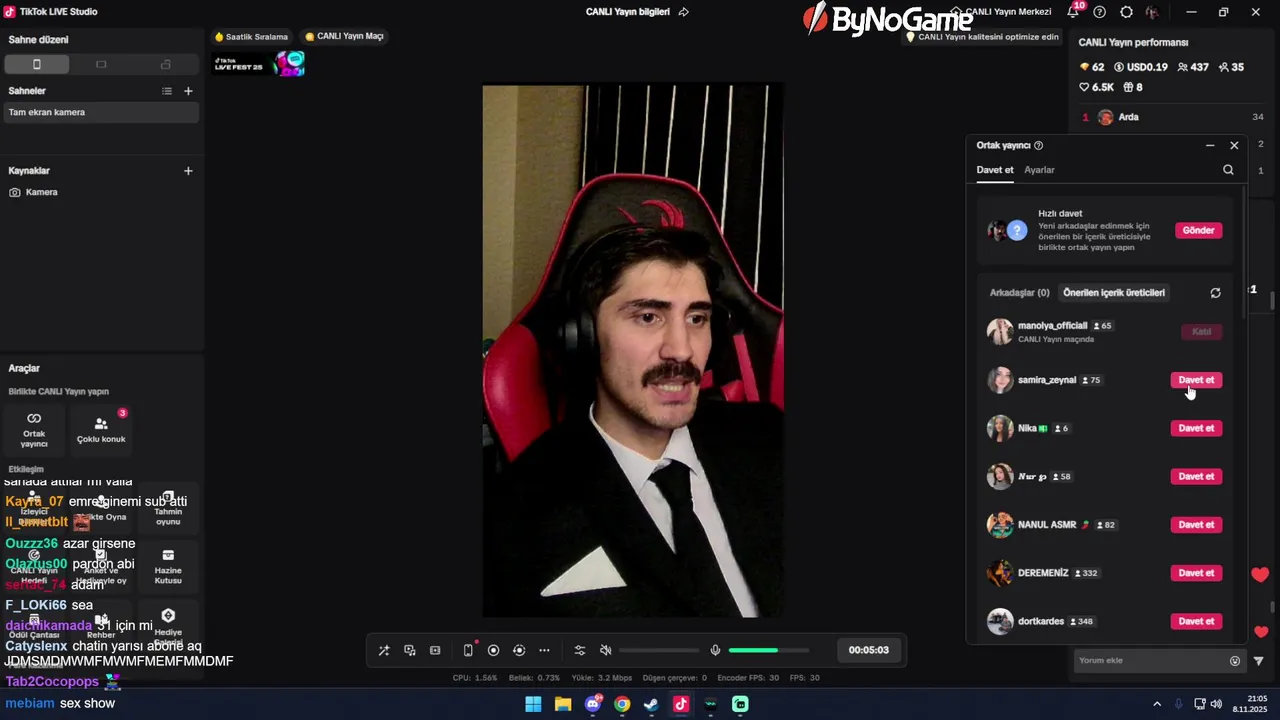1280x720 pixels.
Task: Open the share arrow next to 'CANLI Yayın bilgileri'
Action: tap(684, 12)
